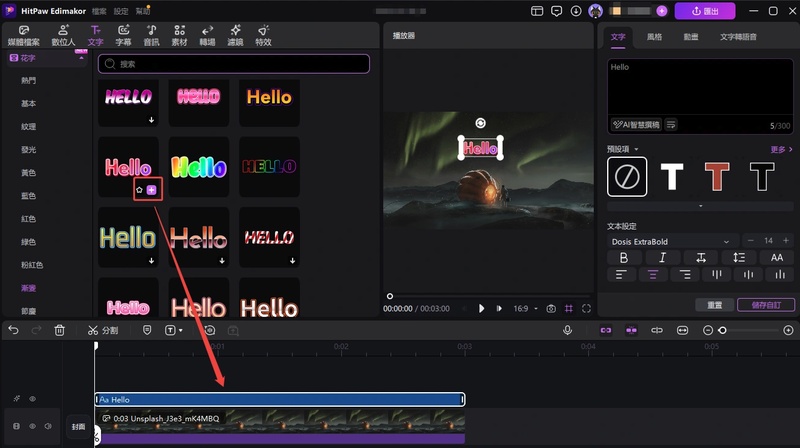Click the 匯出 export button
This screenshot has height=448, width=800.
point(705,11)
